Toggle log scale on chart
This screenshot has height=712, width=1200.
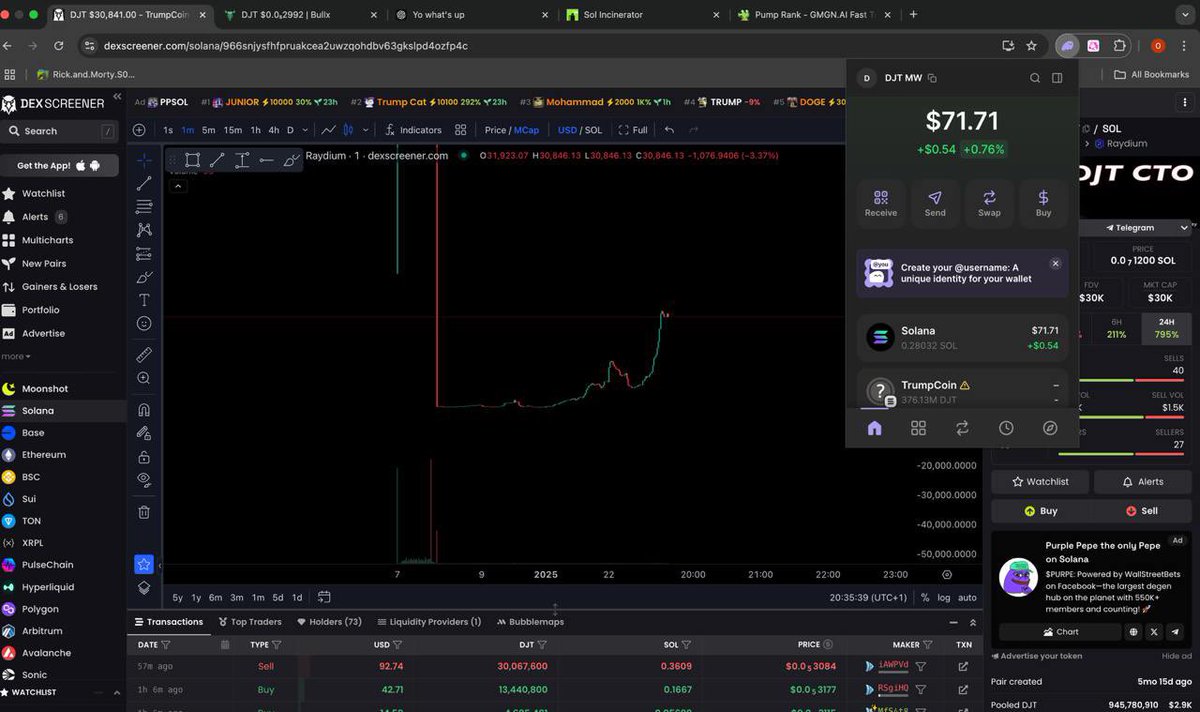(x=944, y=598)
